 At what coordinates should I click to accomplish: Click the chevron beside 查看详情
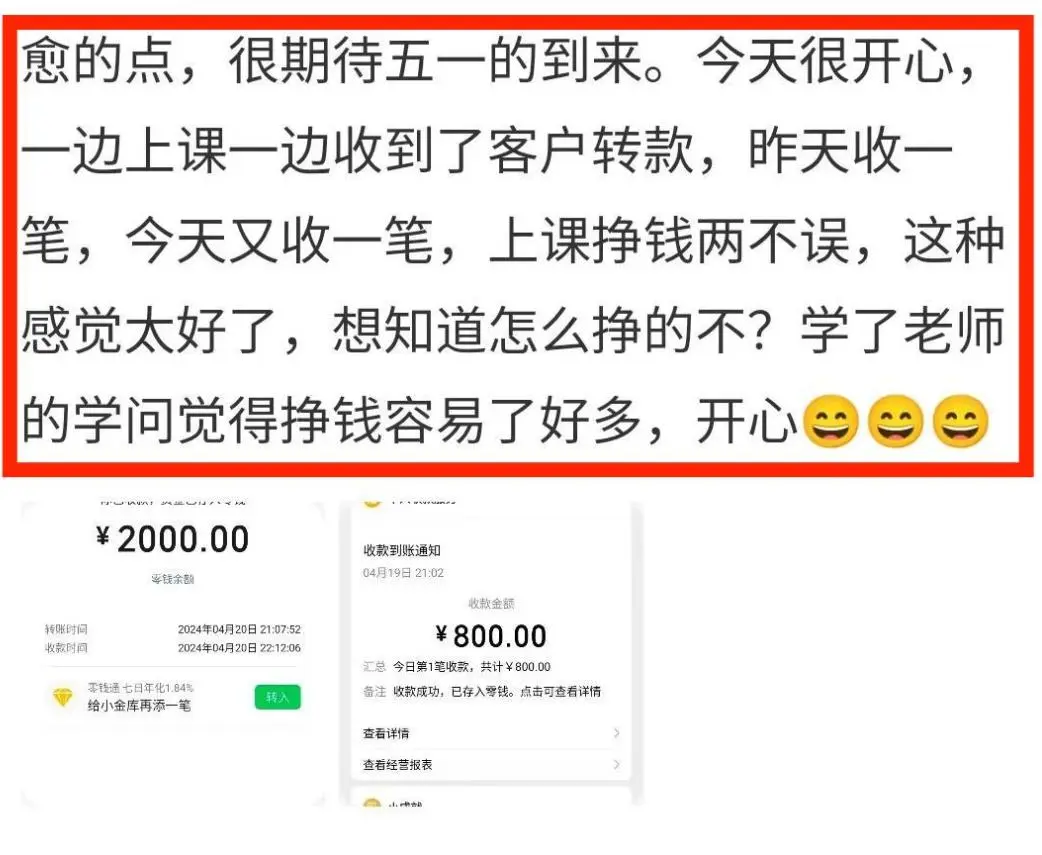[x=617, y=733]
